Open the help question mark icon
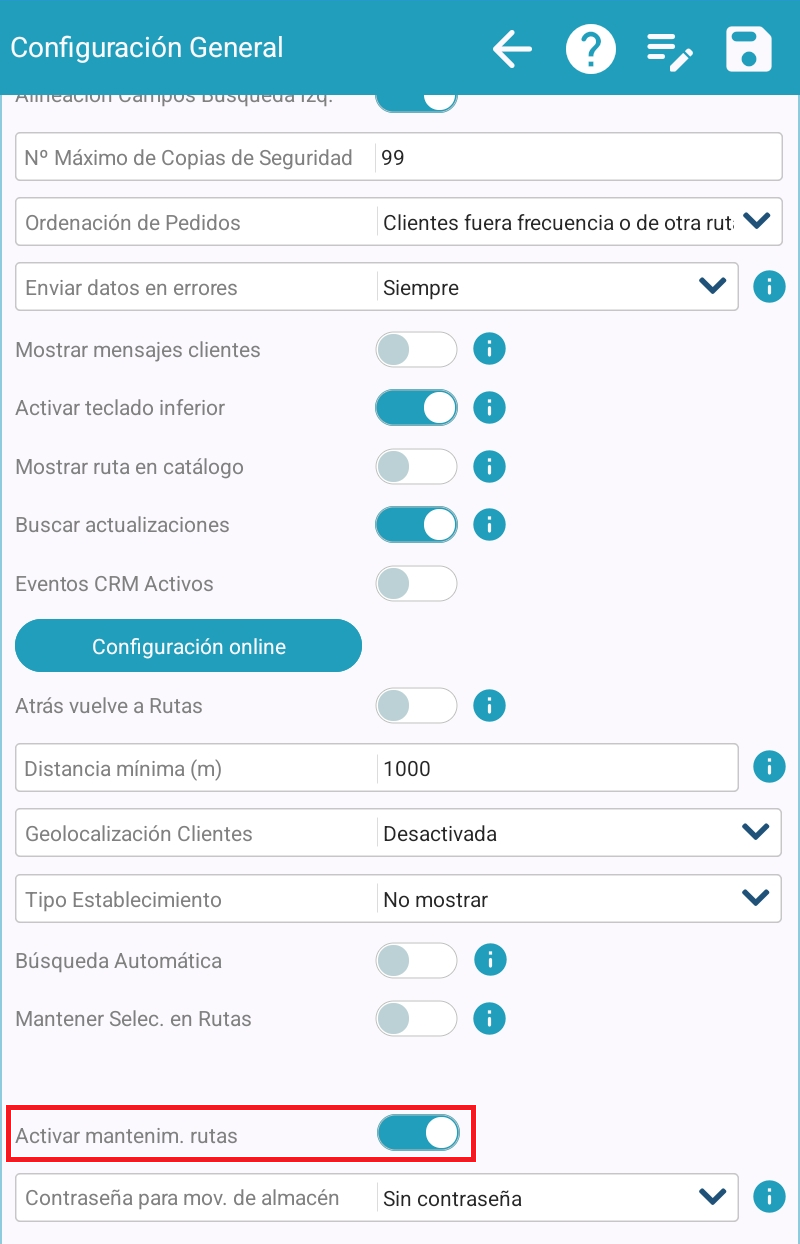The image size is (800, 1244). 590,49
